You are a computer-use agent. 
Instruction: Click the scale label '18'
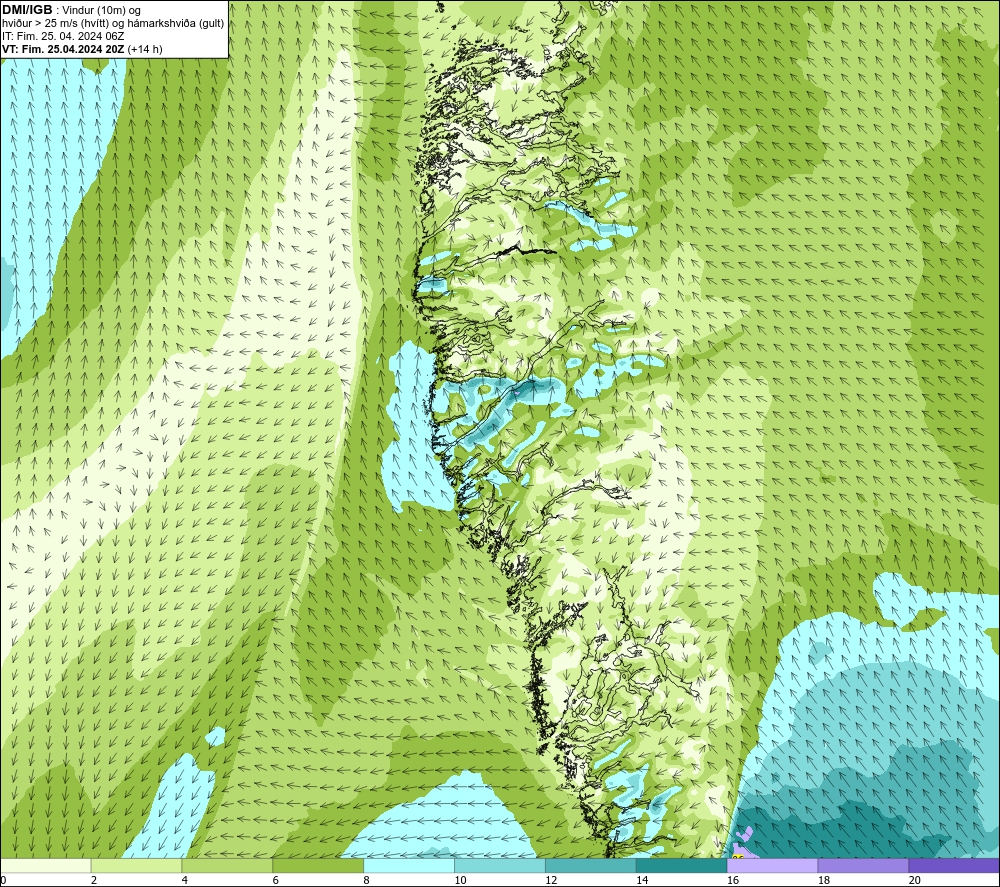click(824, 880)
